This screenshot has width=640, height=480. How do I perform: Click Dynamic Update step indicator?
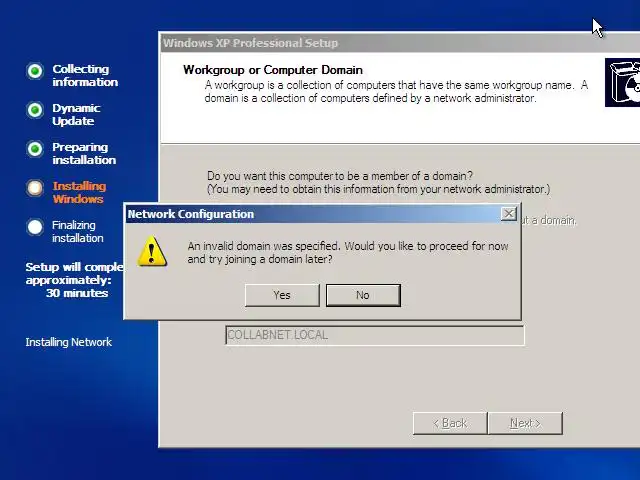pyautogui.click(x=35, y=110)
